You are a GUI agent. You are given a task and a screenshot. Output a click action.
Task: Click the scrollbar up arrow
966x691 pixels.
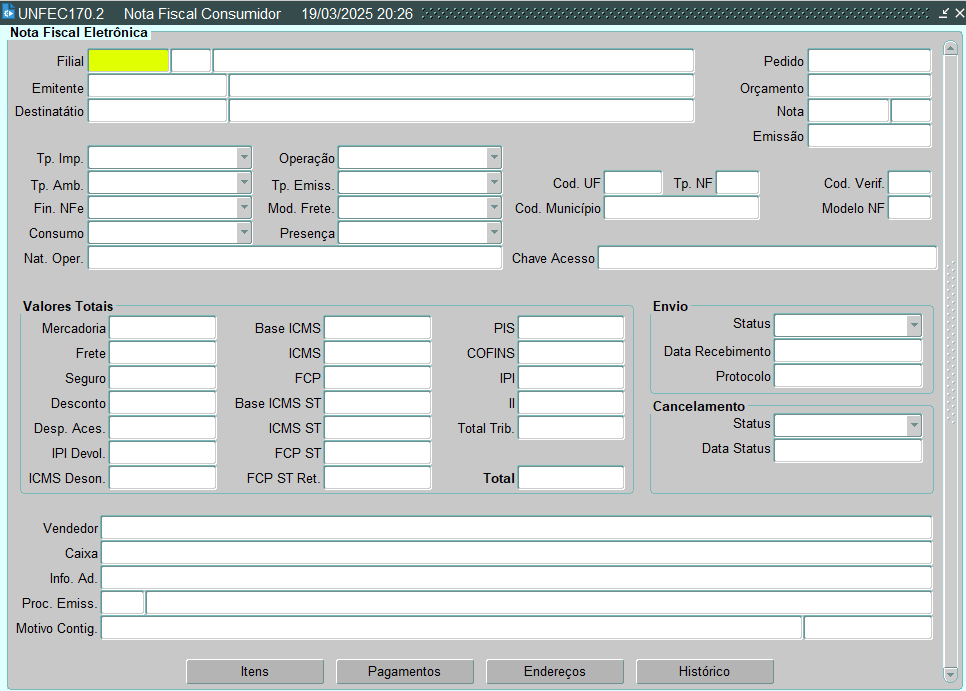950,49
